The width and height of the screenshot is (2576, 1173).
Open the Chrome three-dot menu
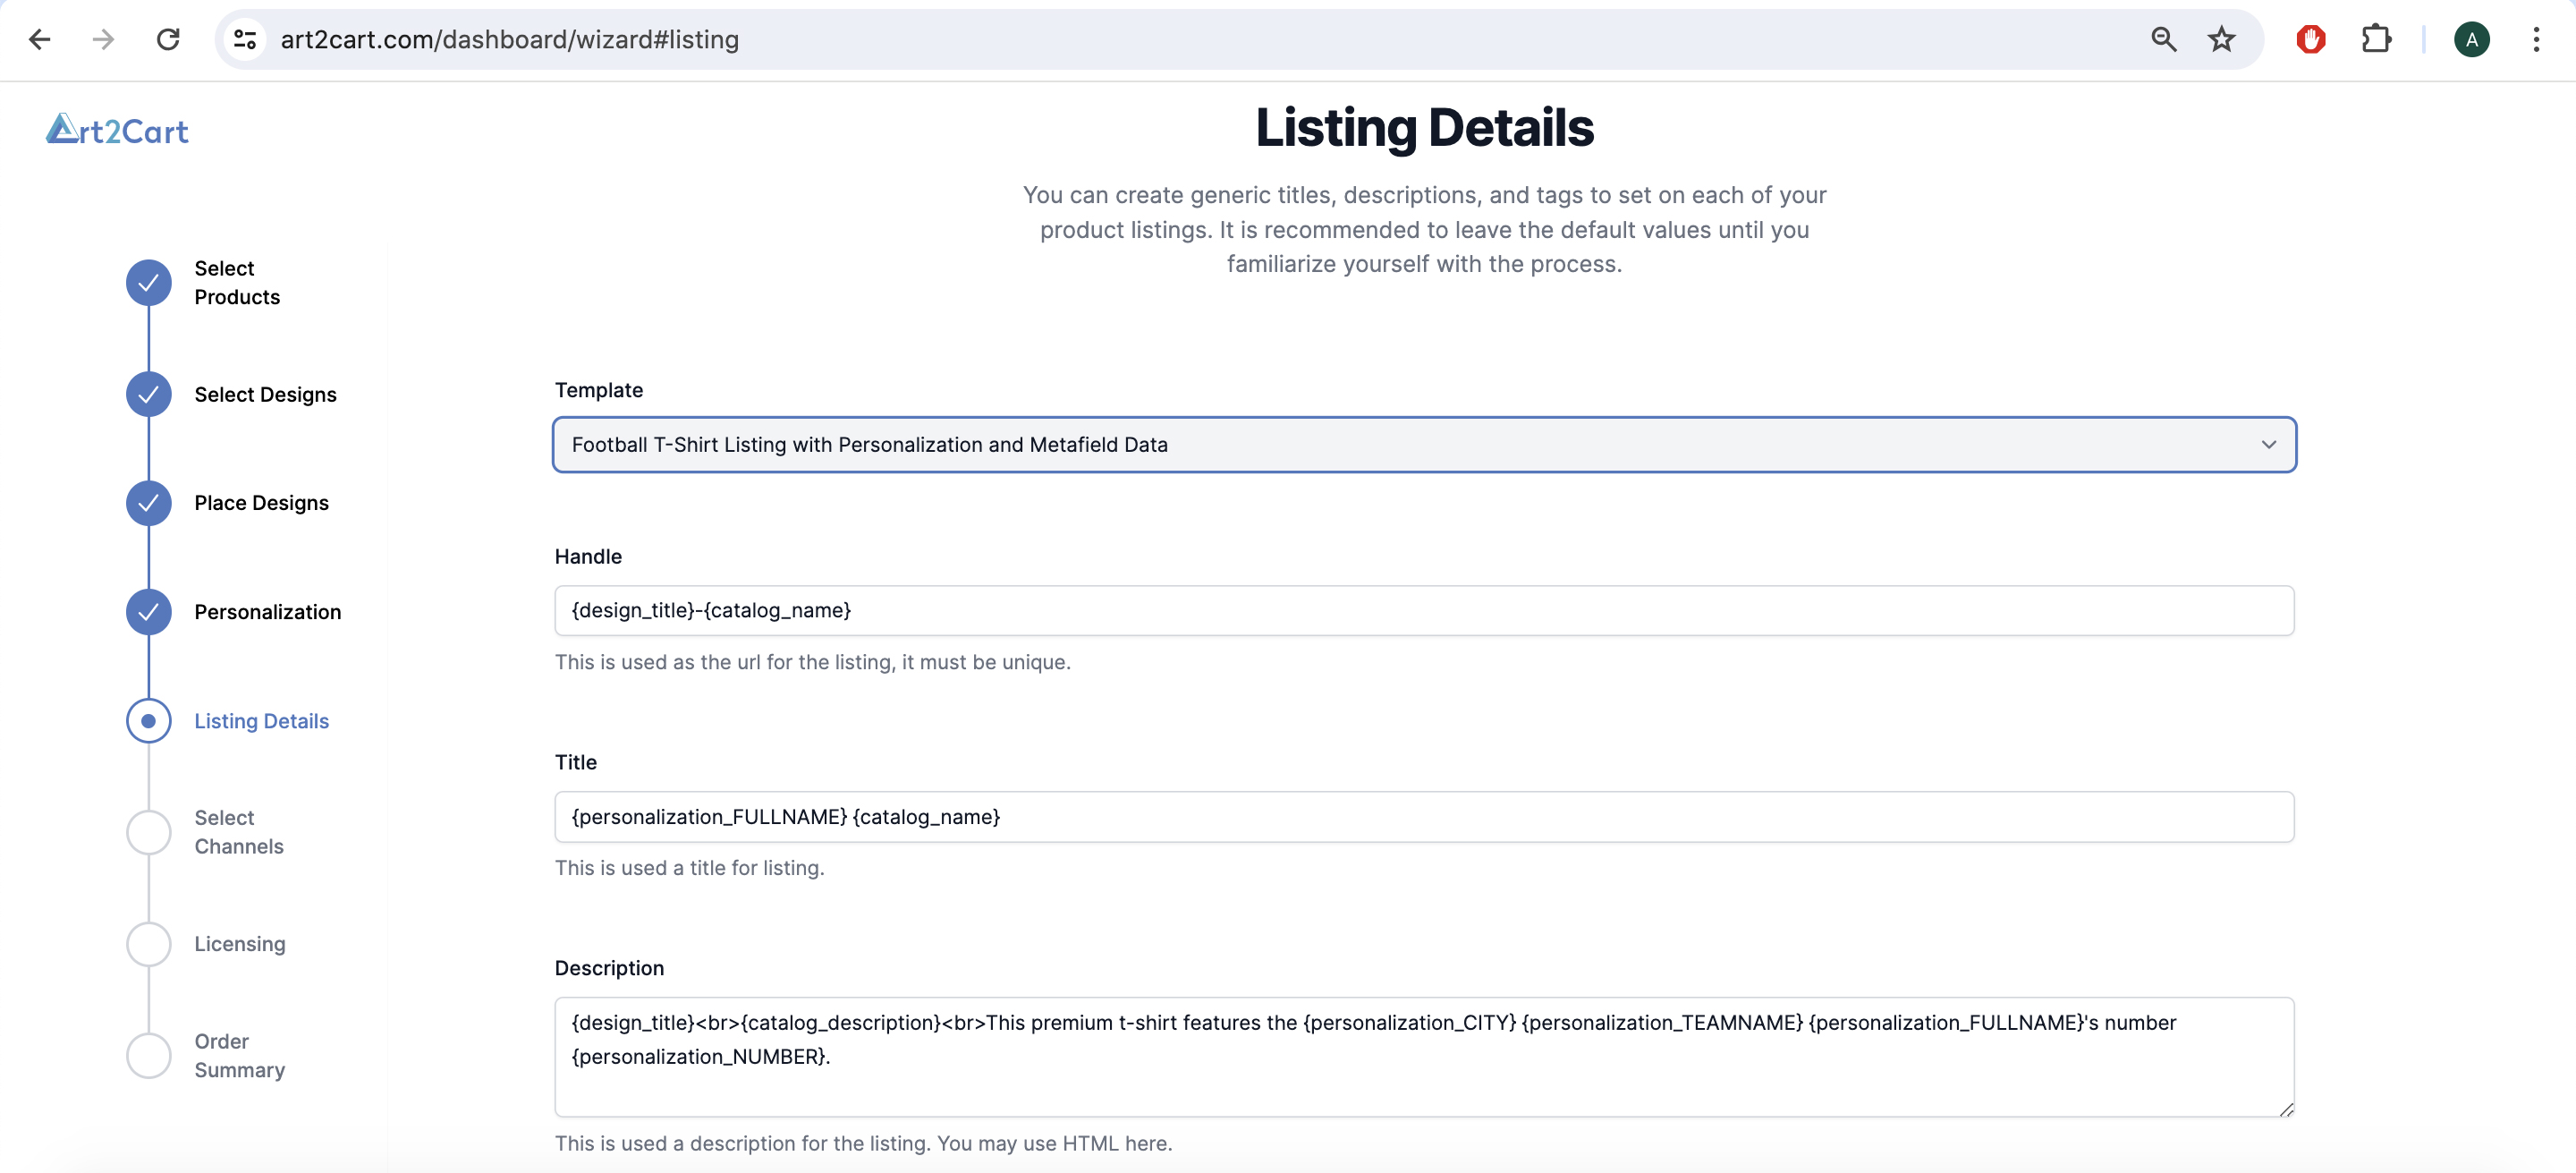pyautogui.click(x=2535, y=39)
